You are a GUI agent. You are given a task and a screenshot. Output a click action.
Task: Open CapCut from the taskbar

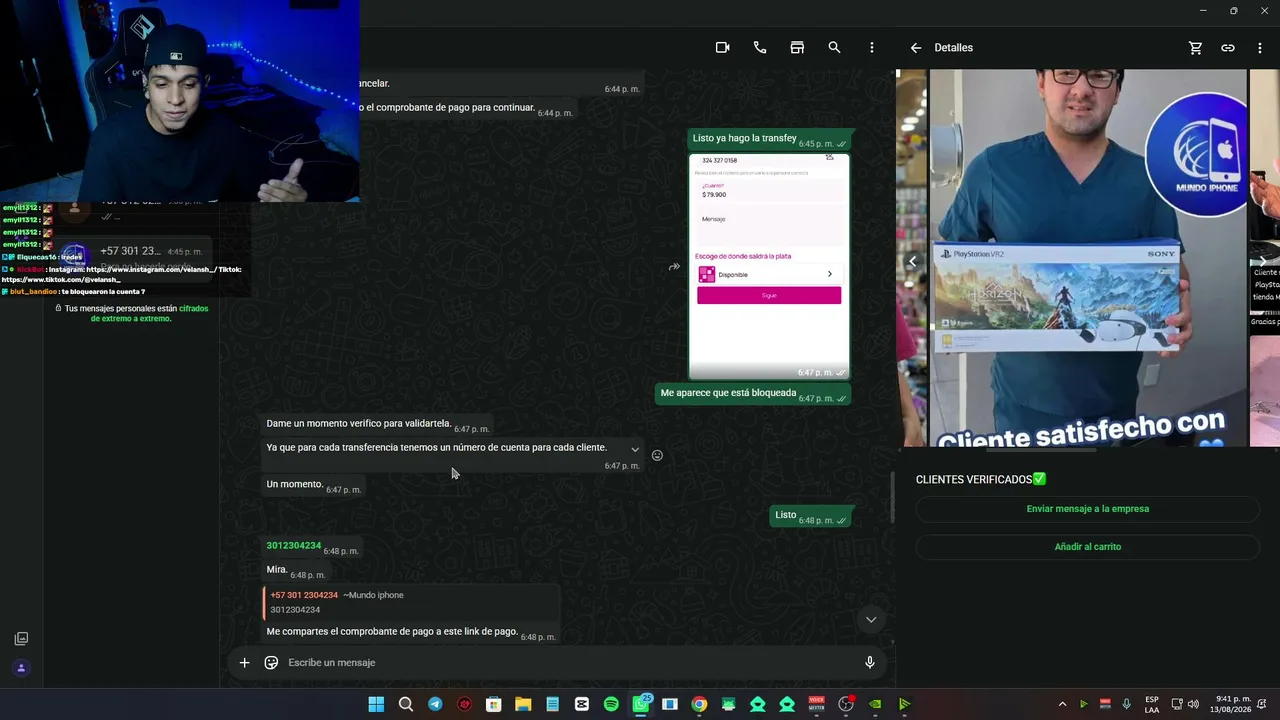[x=582, y=704]
